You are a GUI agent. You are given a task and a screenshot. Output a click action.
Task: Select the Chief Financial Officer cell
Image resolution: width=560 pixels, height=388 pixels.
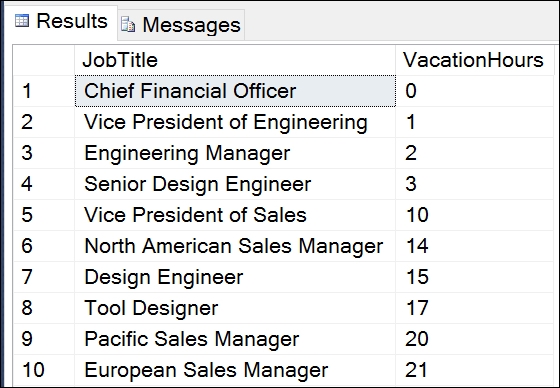click(235, 91)
